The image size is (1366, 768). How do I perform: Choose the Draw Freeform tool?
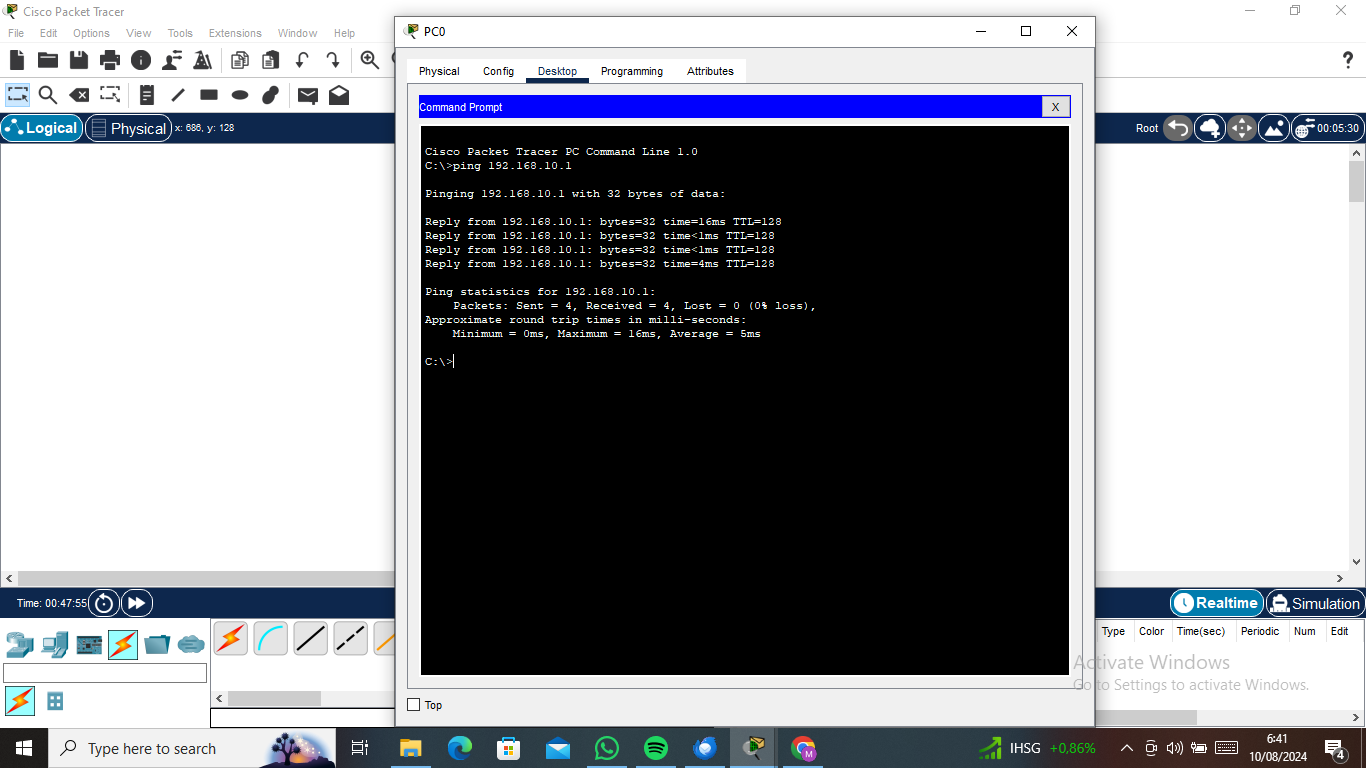(x=271, y=95)
